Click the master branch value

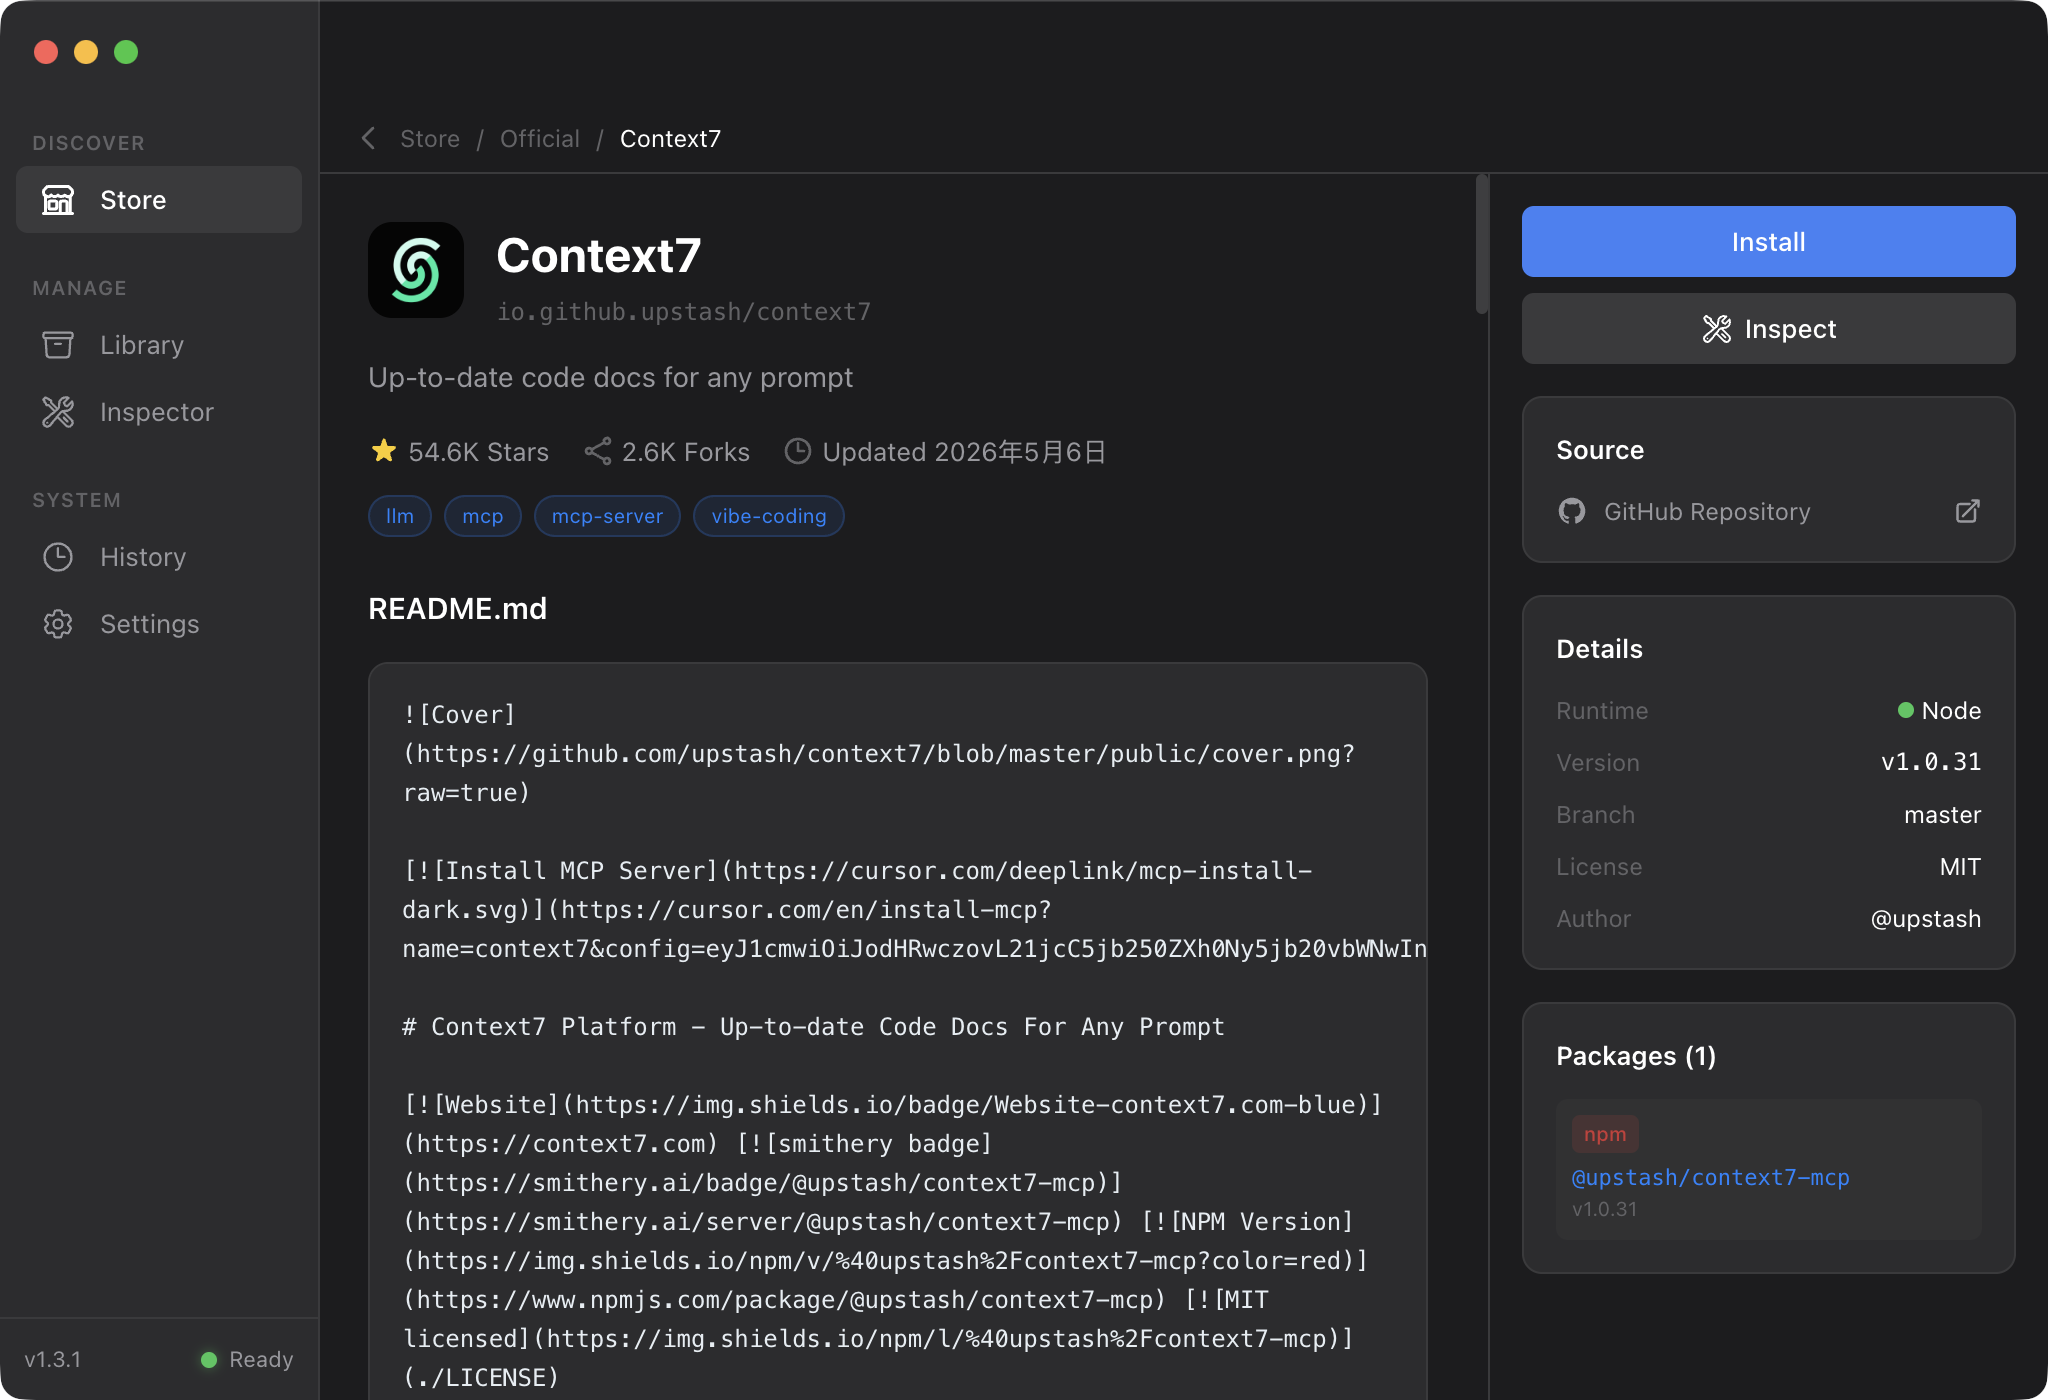[1943, 815]
